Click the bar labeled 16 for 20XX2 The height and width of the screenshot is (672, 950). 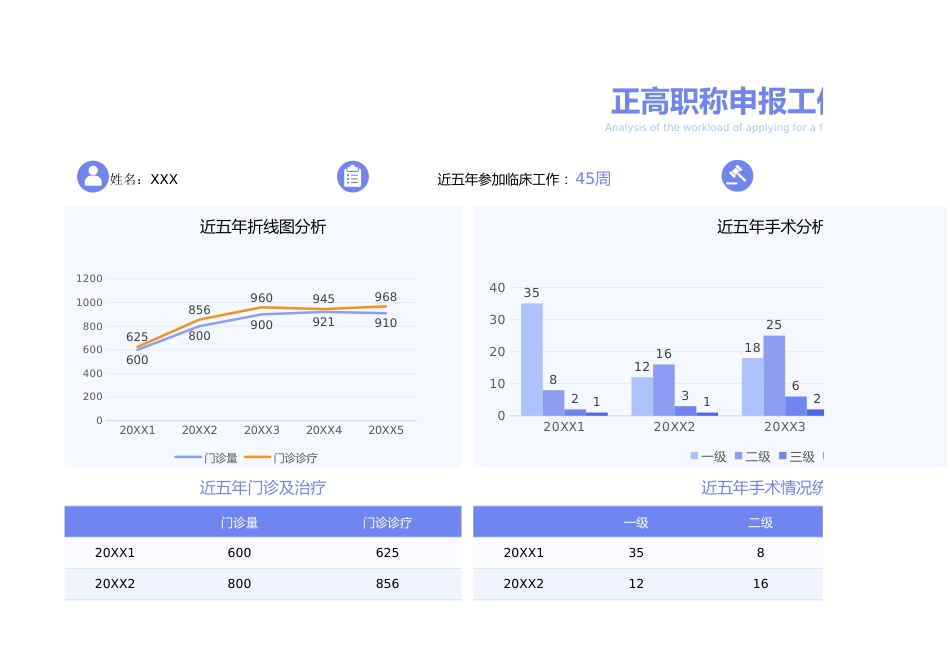[664, 390]
